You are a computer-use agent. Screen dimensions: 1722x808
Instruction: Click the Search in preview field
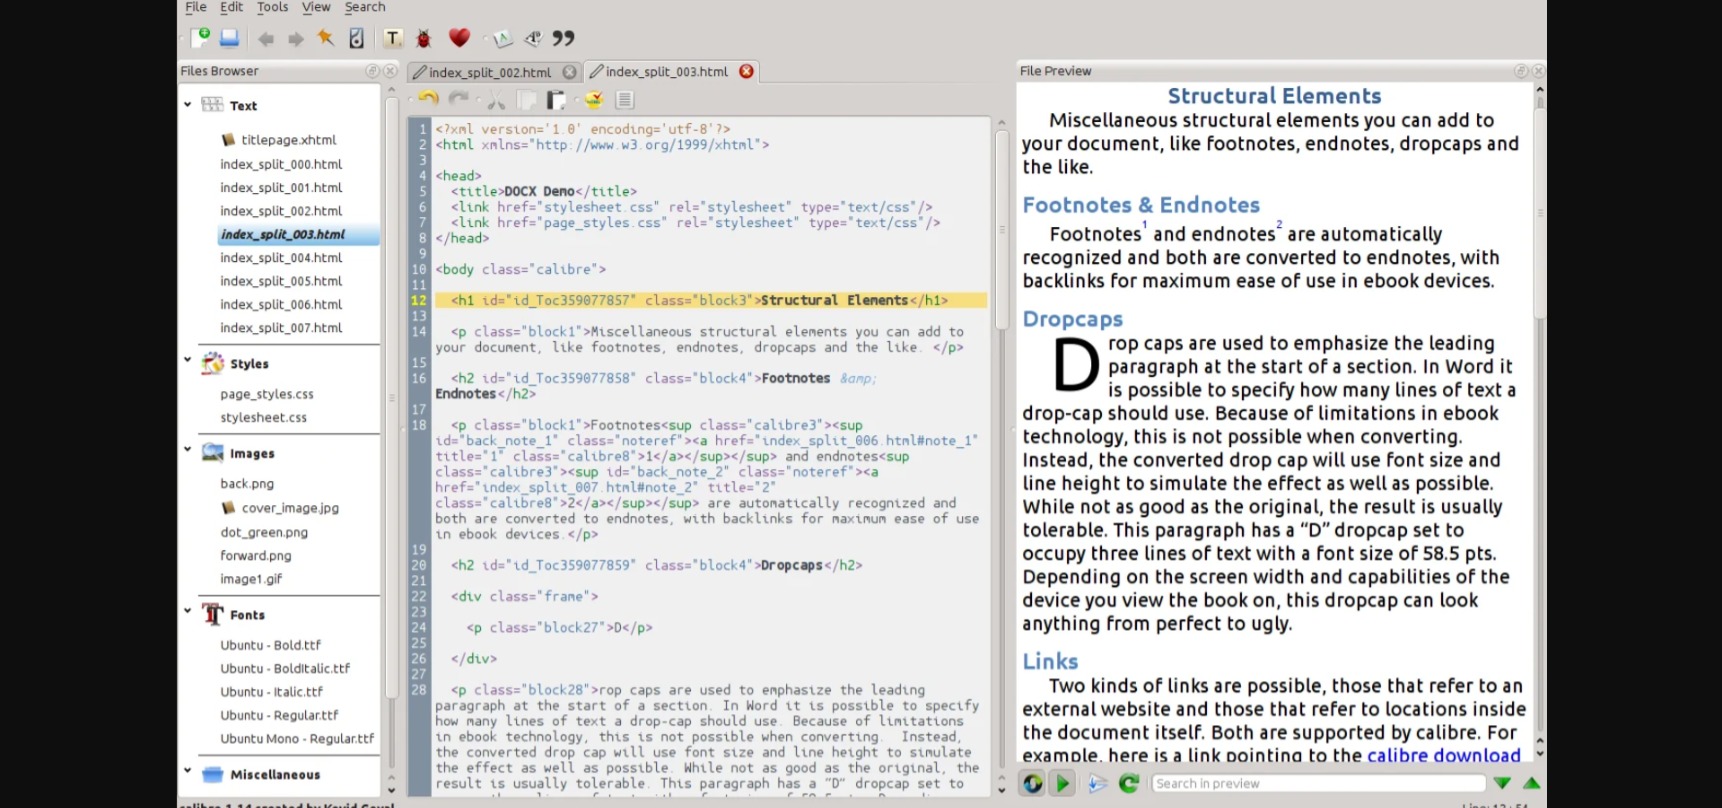(1316, 784)
